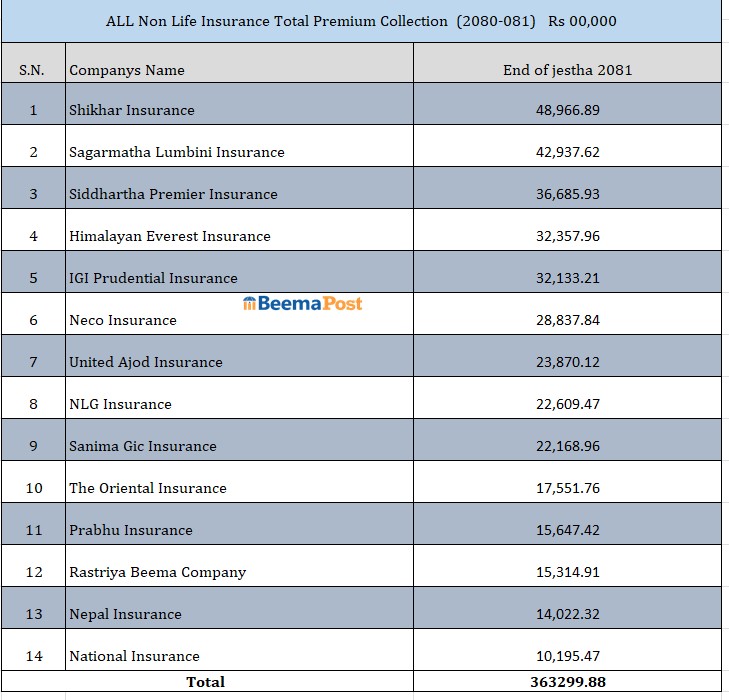Select the Rastriya Beema Company cell
The image size is (729, 700).
click(x=157, y=572)
